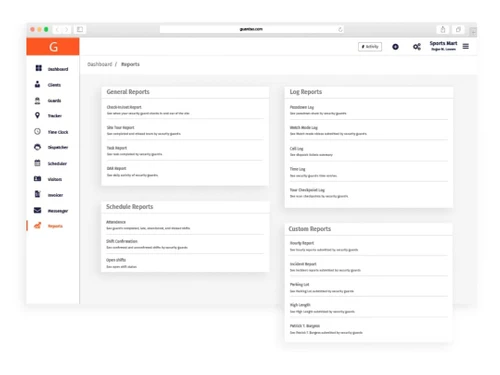Open the settings gears icon
Image resolution: width=500 pixels, height=375 pixels.
click(x=417, y=47)
